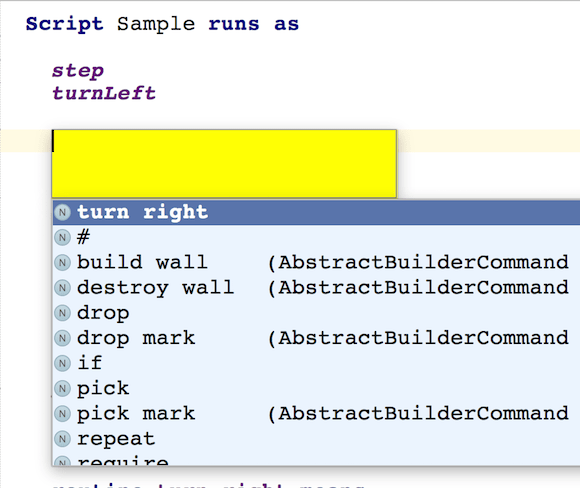This screenshot has height=488, width=580.
Task: Click the N icon beside 'pick mark'
Action: [62, 414]
